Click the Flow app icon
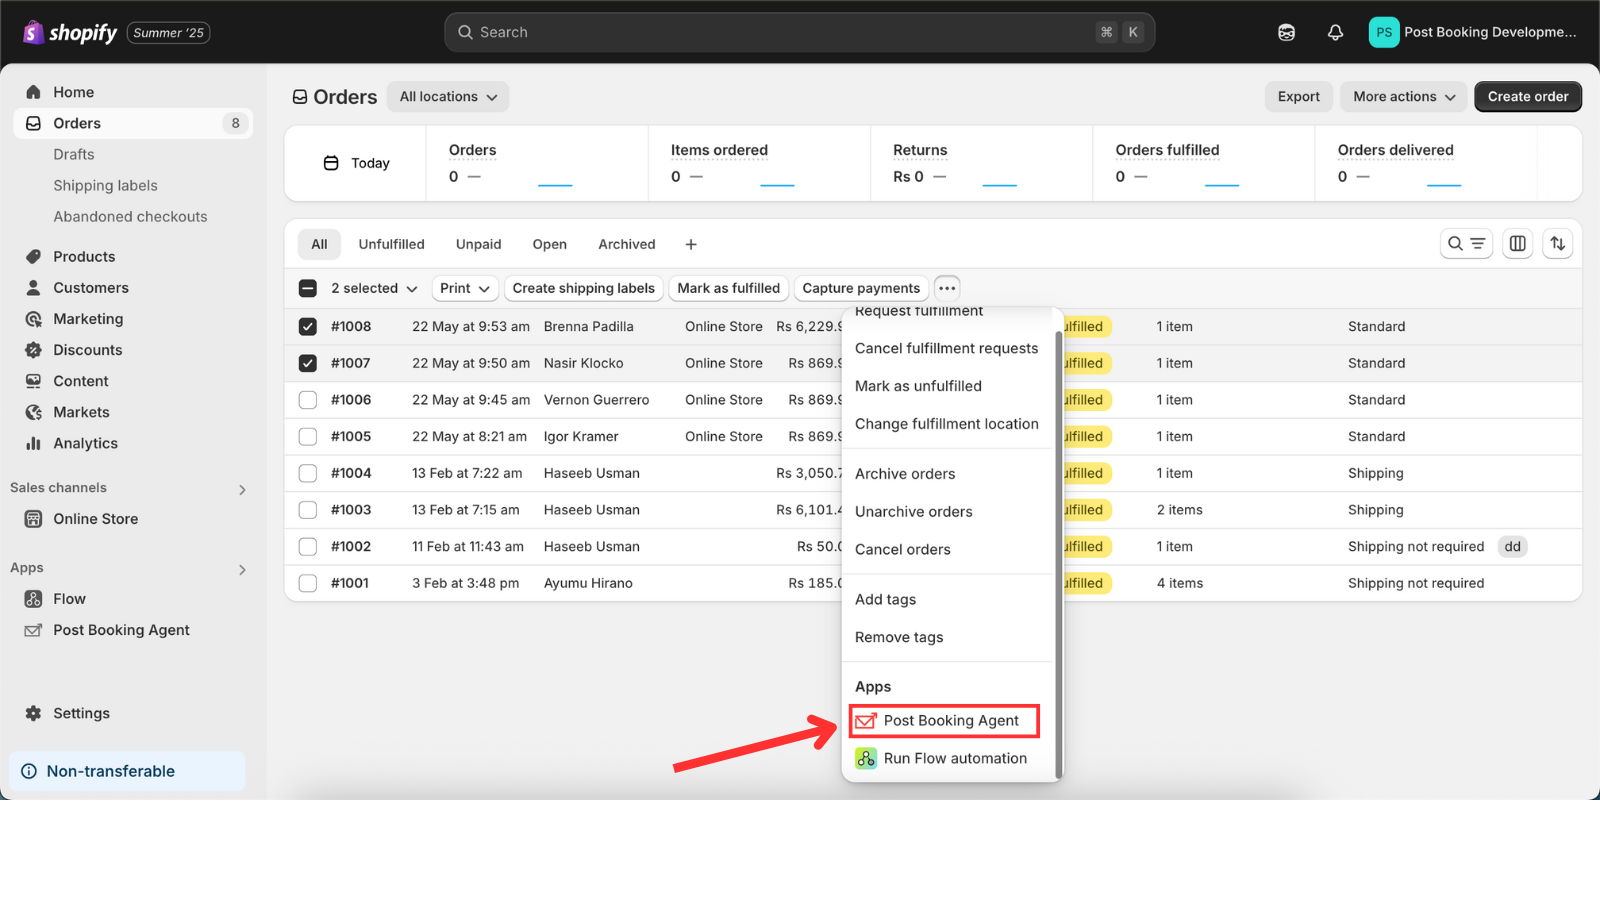The image size is (1600, 900). point(34,599)
